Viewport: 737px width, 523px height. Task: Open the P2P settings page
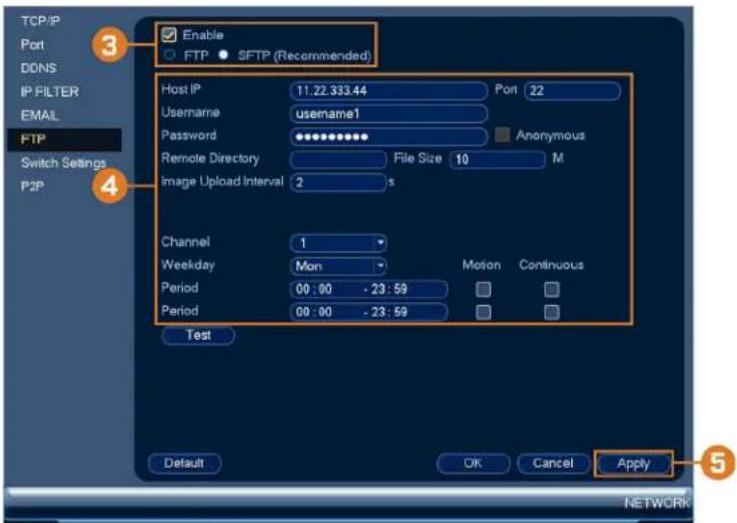(x=32, y=187)
